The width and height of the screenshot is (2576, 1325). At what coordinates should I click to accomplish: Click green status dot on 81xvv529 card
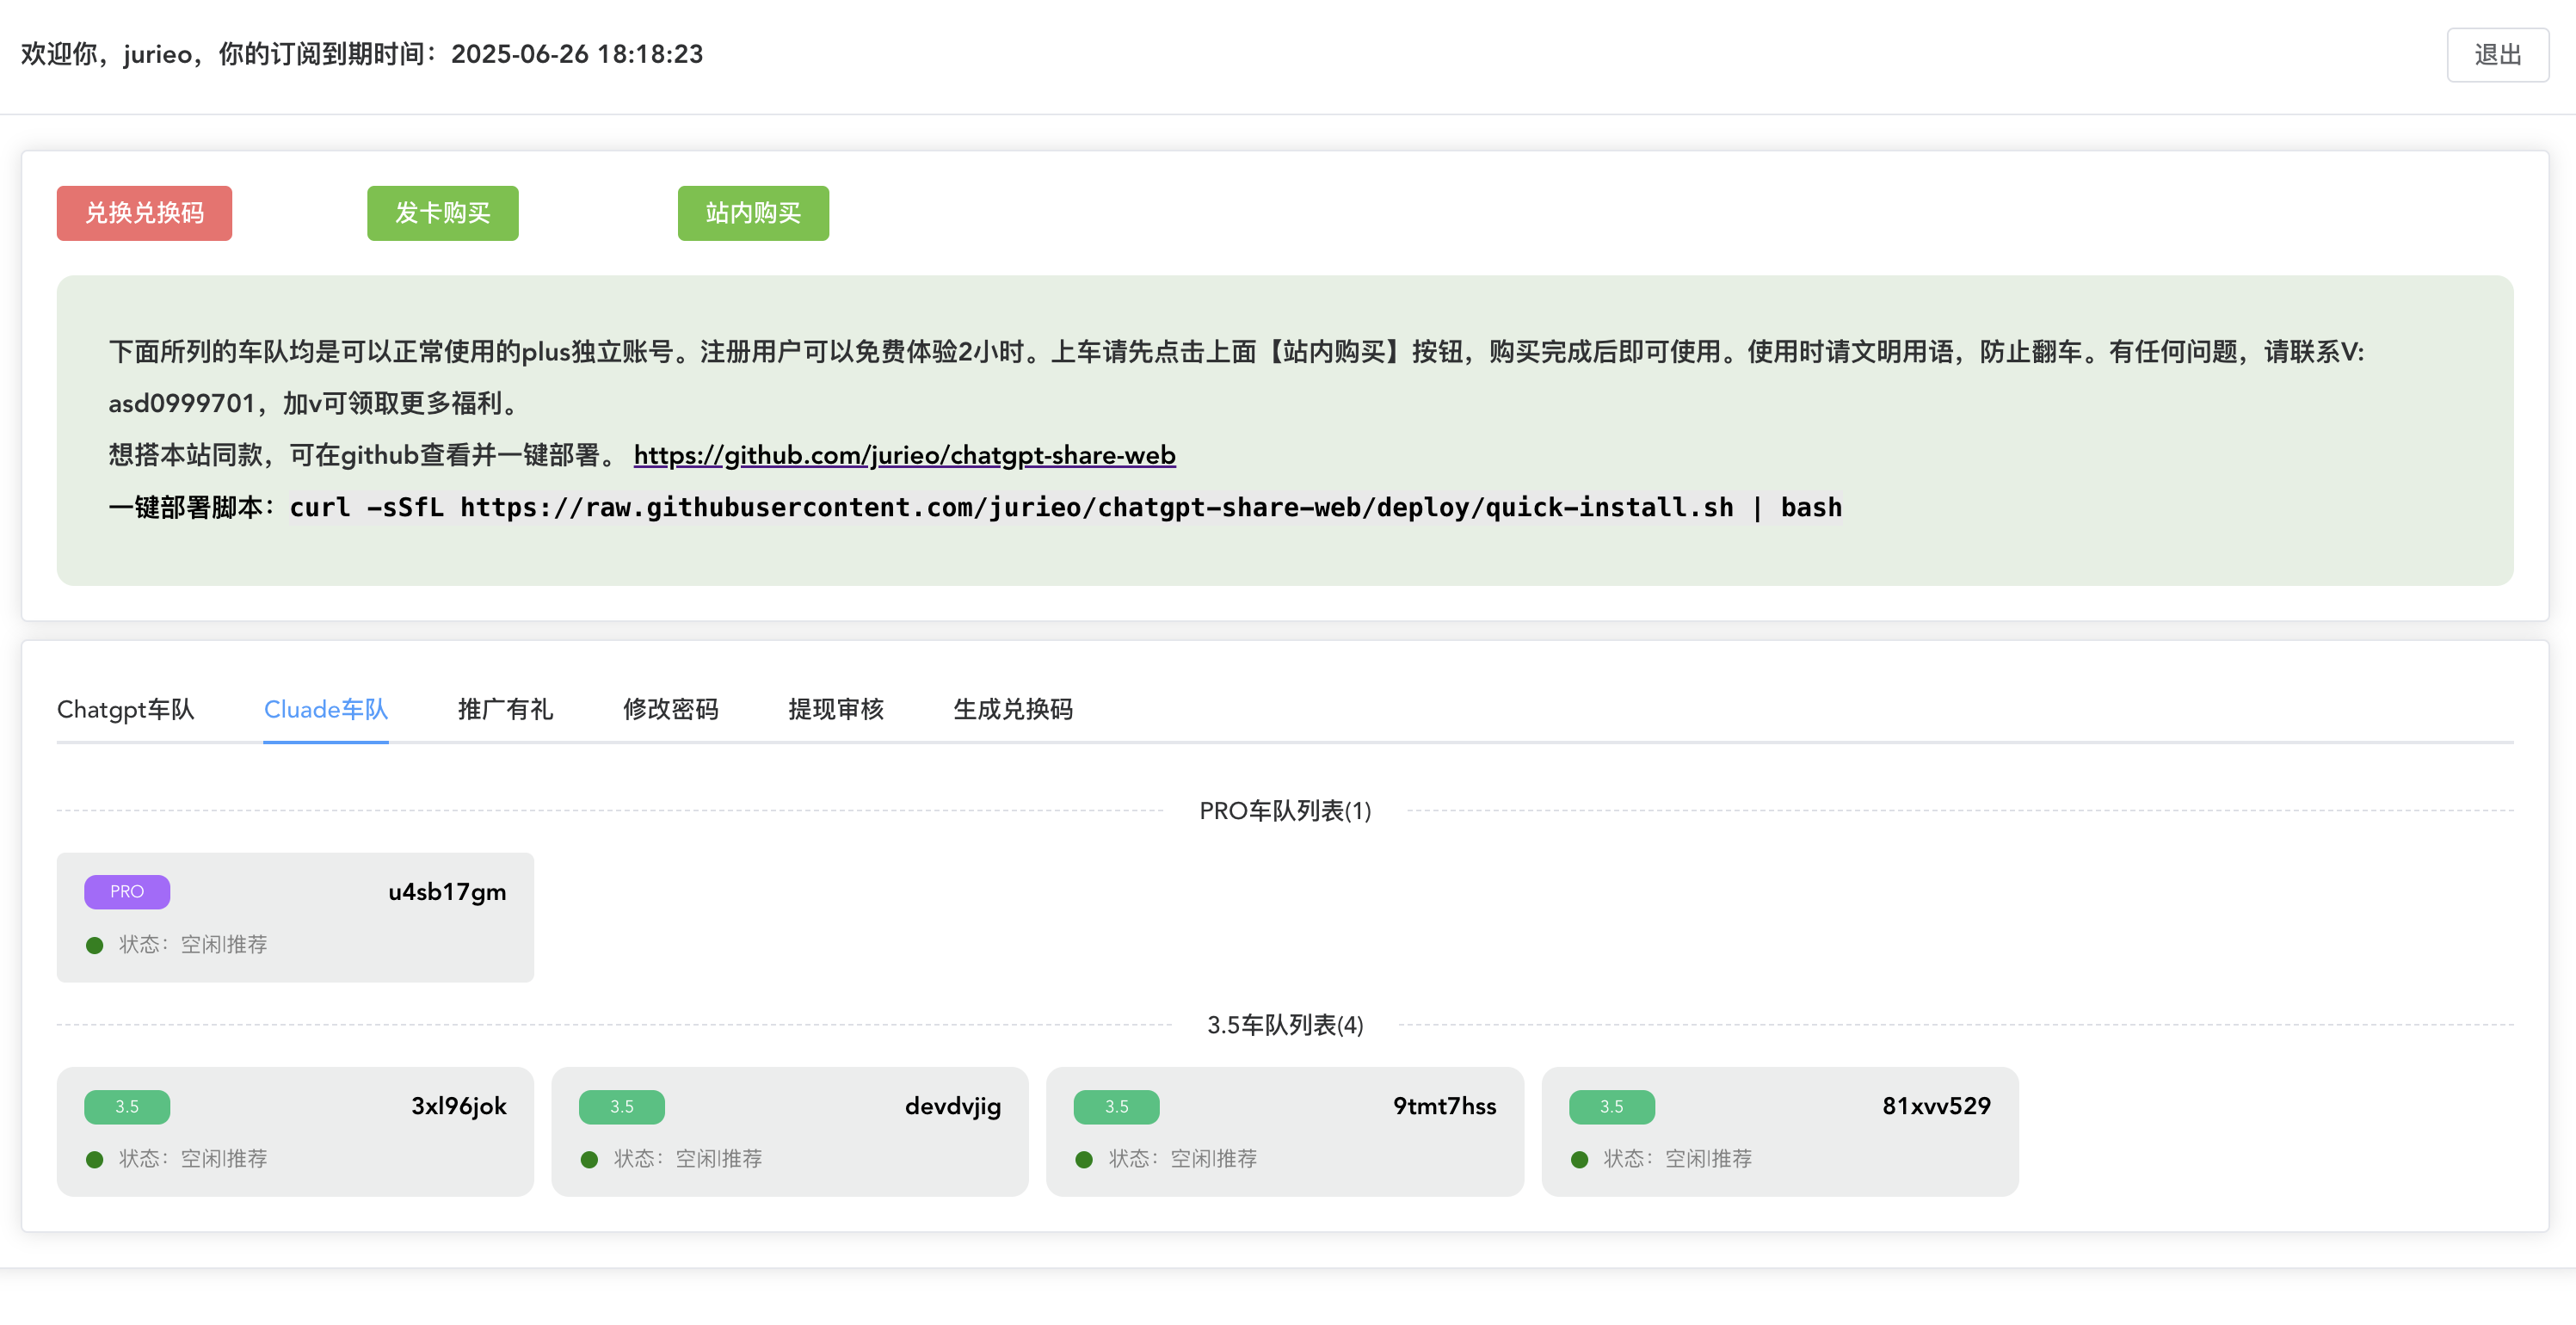[1579, 1159]
